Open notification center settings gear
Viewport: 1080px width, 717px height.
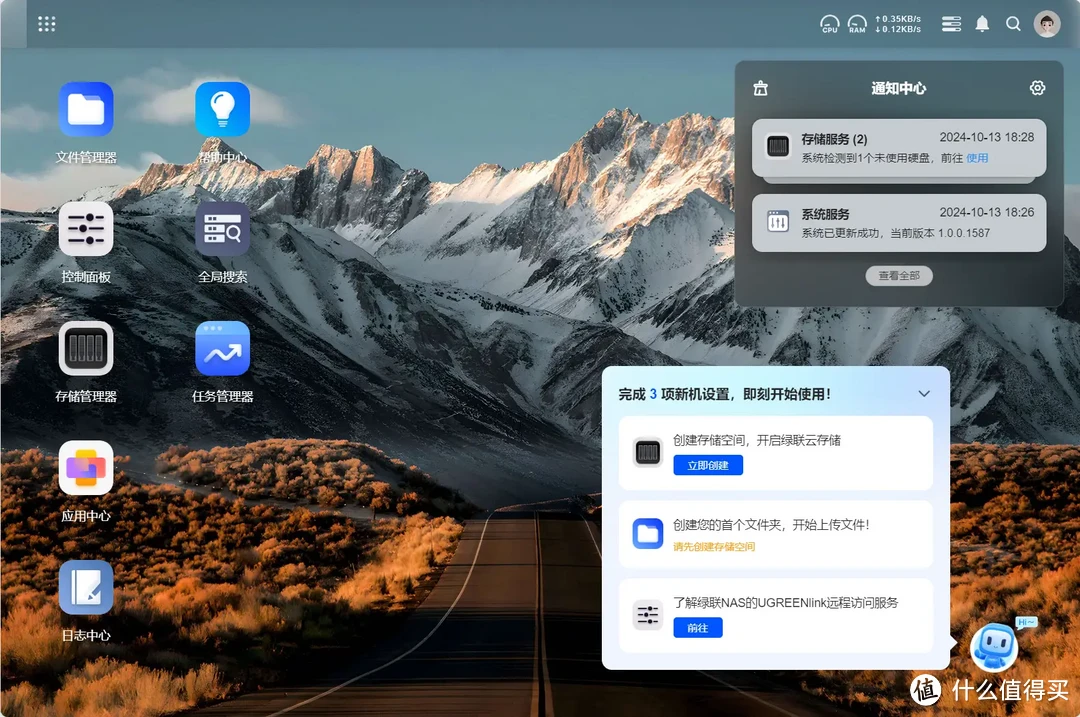(1037, 88)
